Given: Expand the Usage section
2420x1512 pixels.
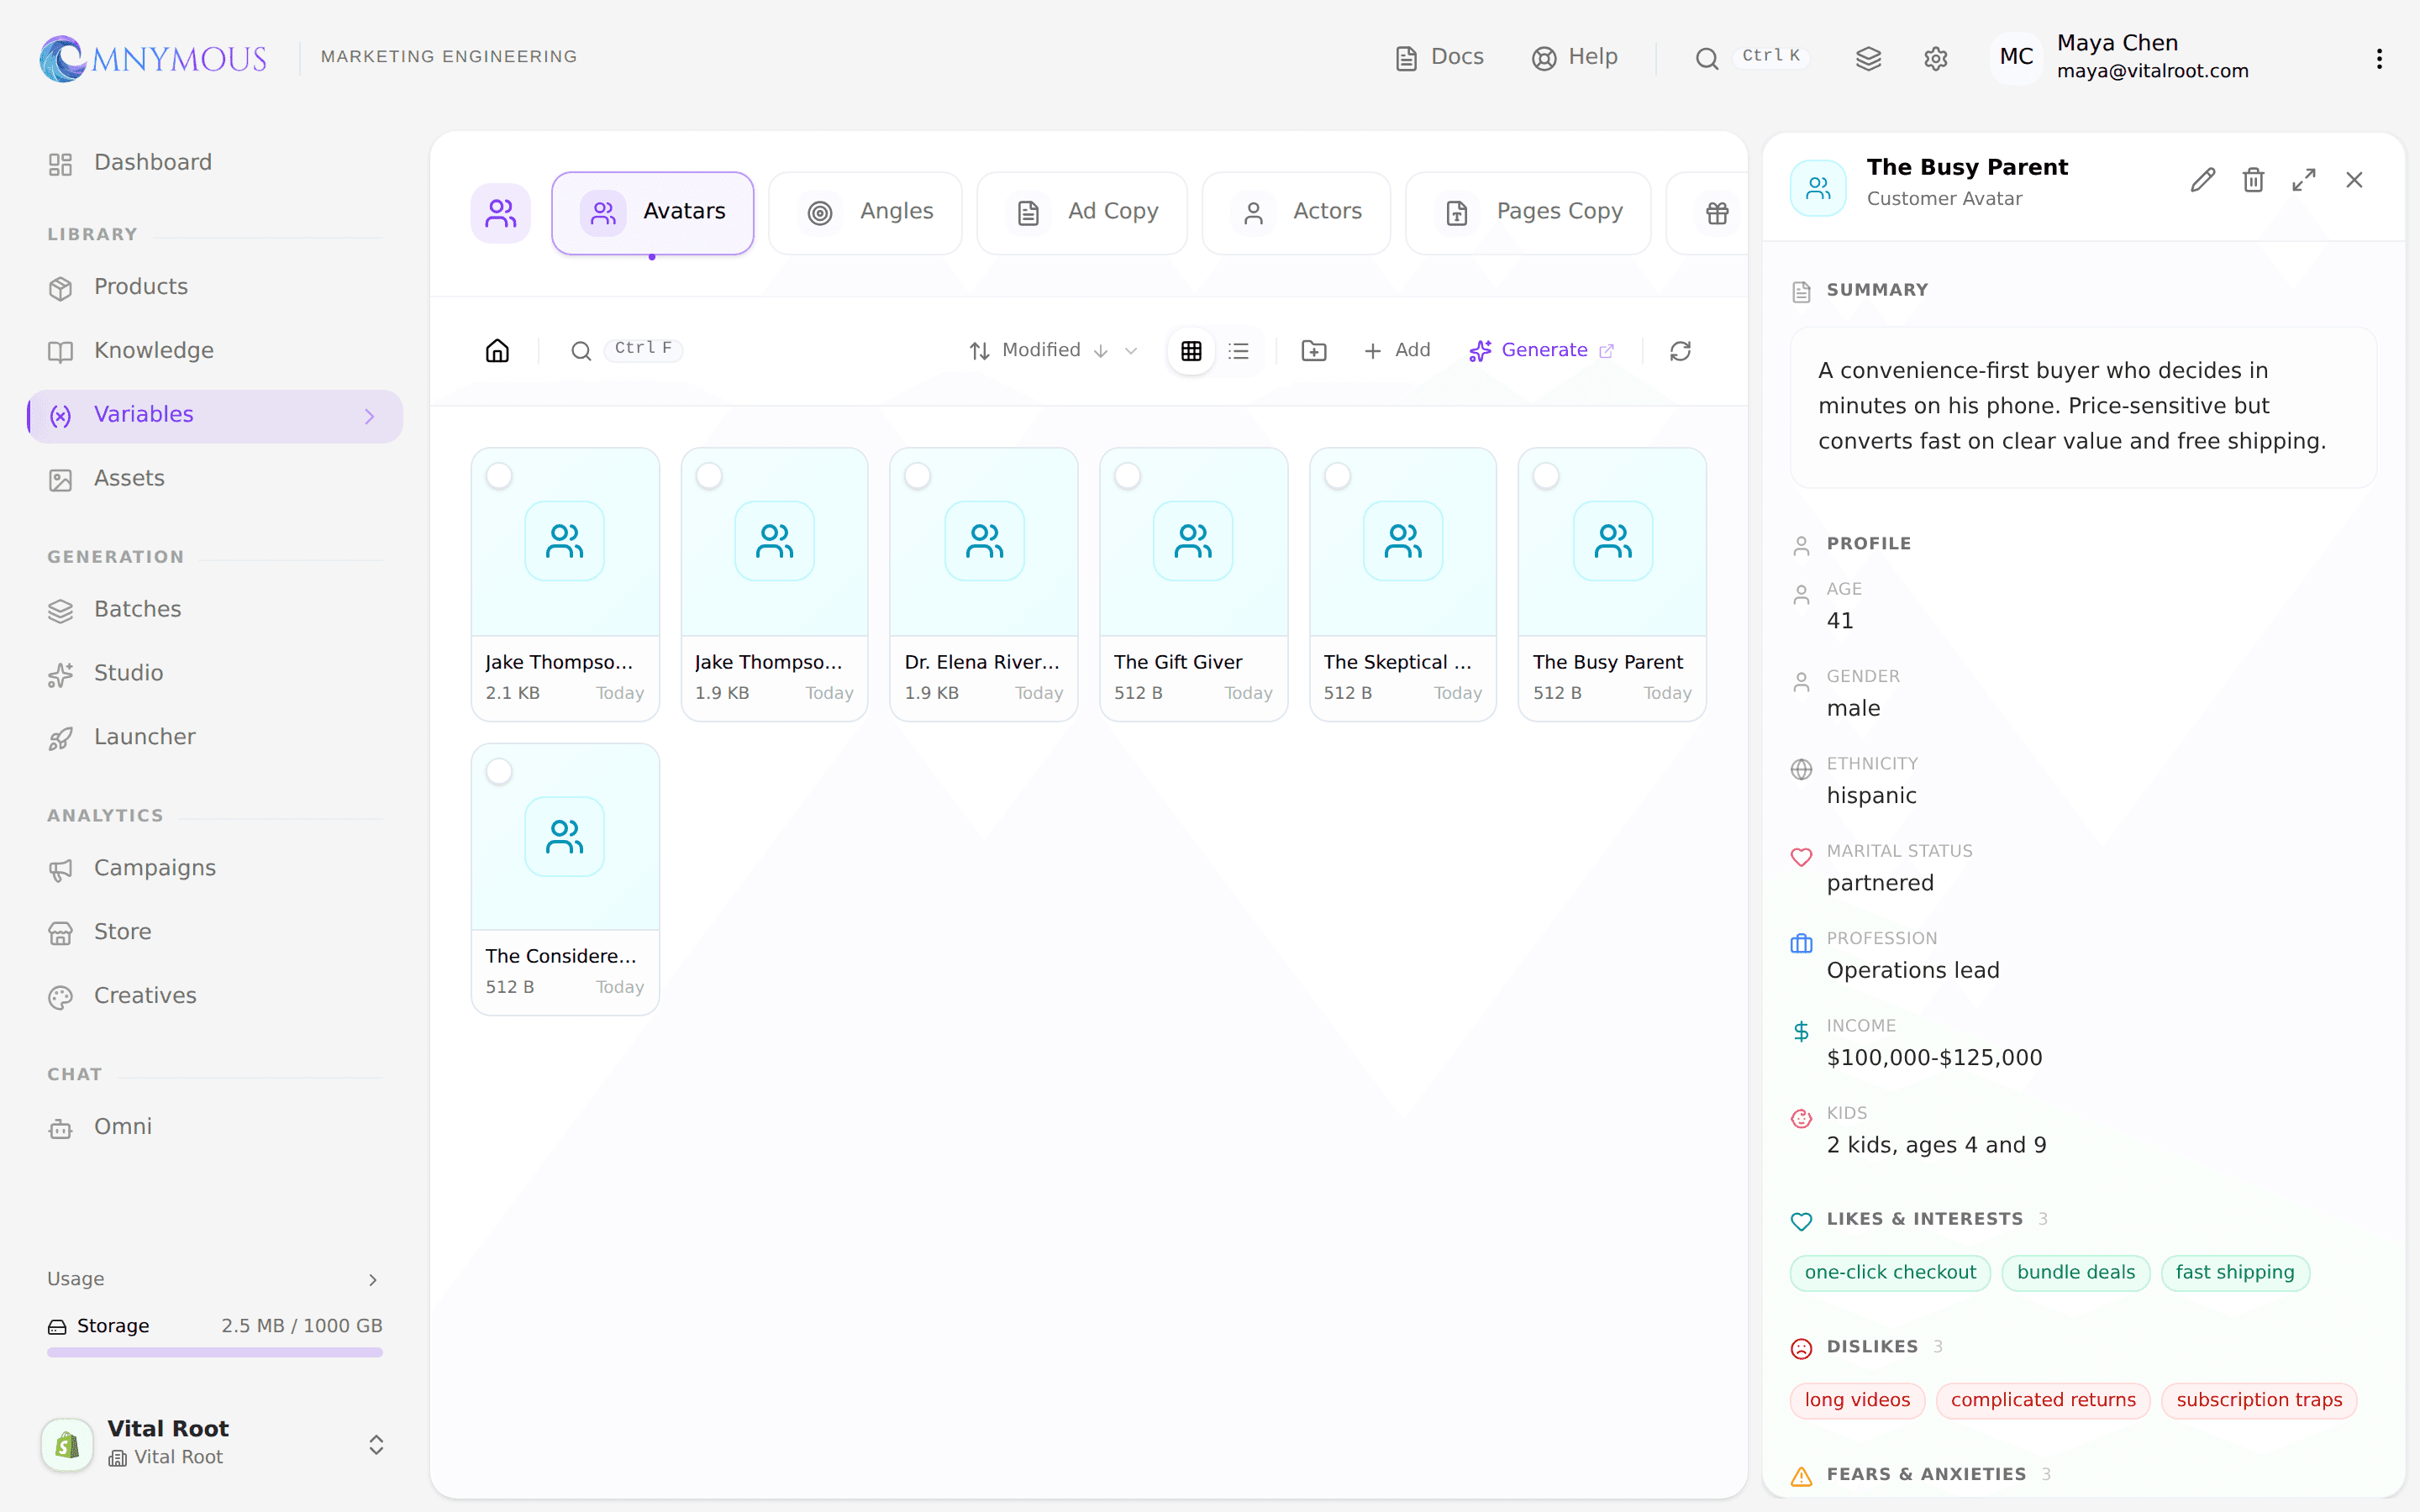Looking at the screenshot, I should pos(215,1279).
